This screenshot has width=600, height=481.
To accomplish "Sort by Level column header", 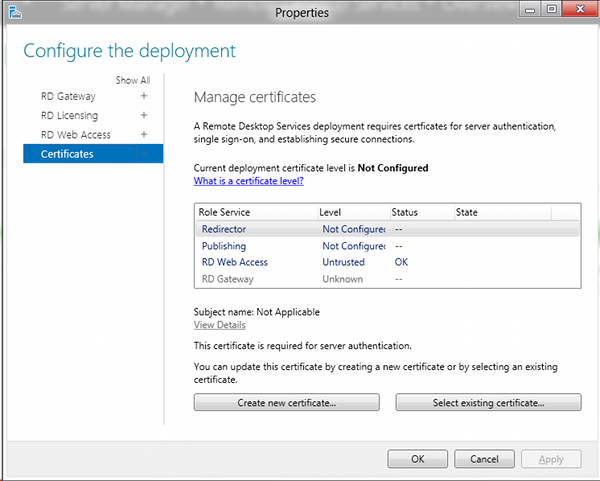I will 354,212.
